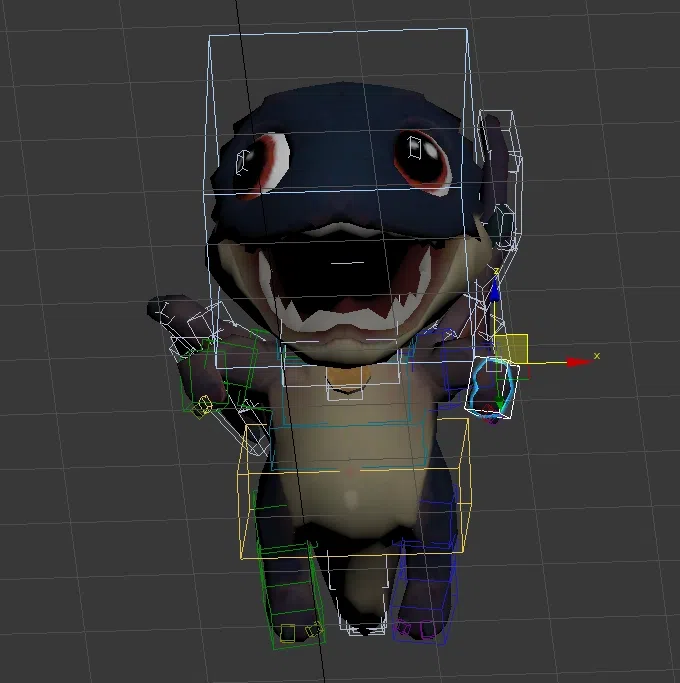Select the blue bone on the right leg

click(x=425, y=585)
